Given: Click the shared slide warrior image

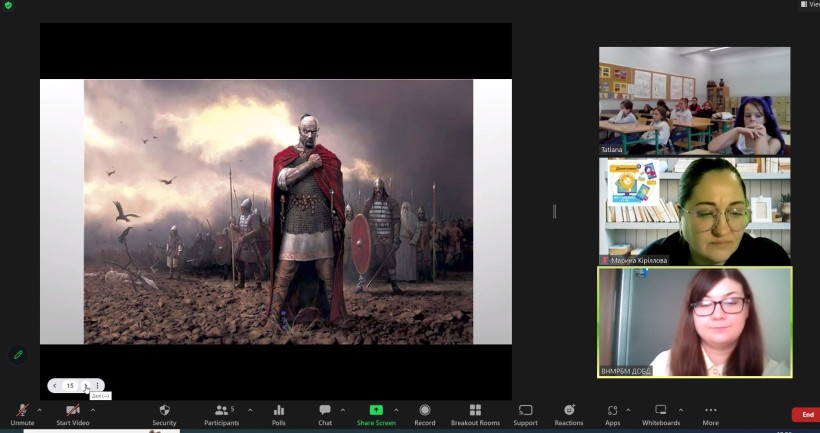Looking at the screenshot, I should [278, 212].
